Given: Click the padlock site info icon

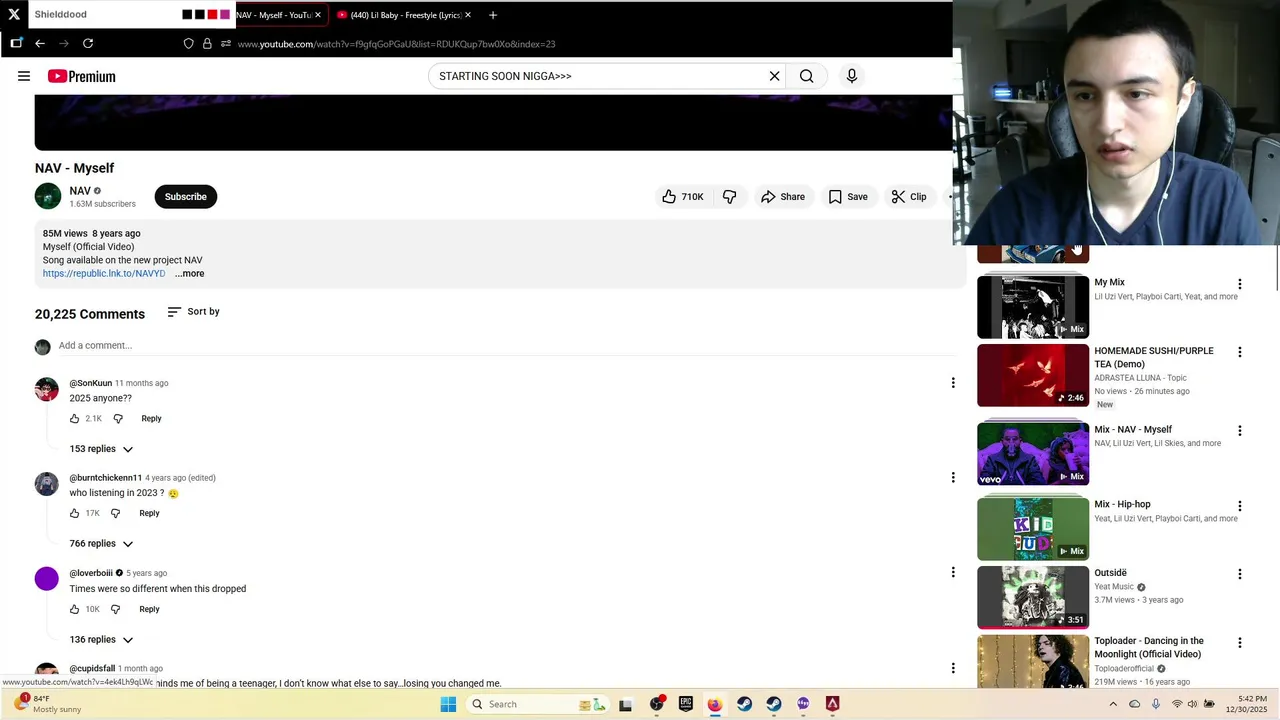Looking at the screenshot, I should tap(207, 44).
